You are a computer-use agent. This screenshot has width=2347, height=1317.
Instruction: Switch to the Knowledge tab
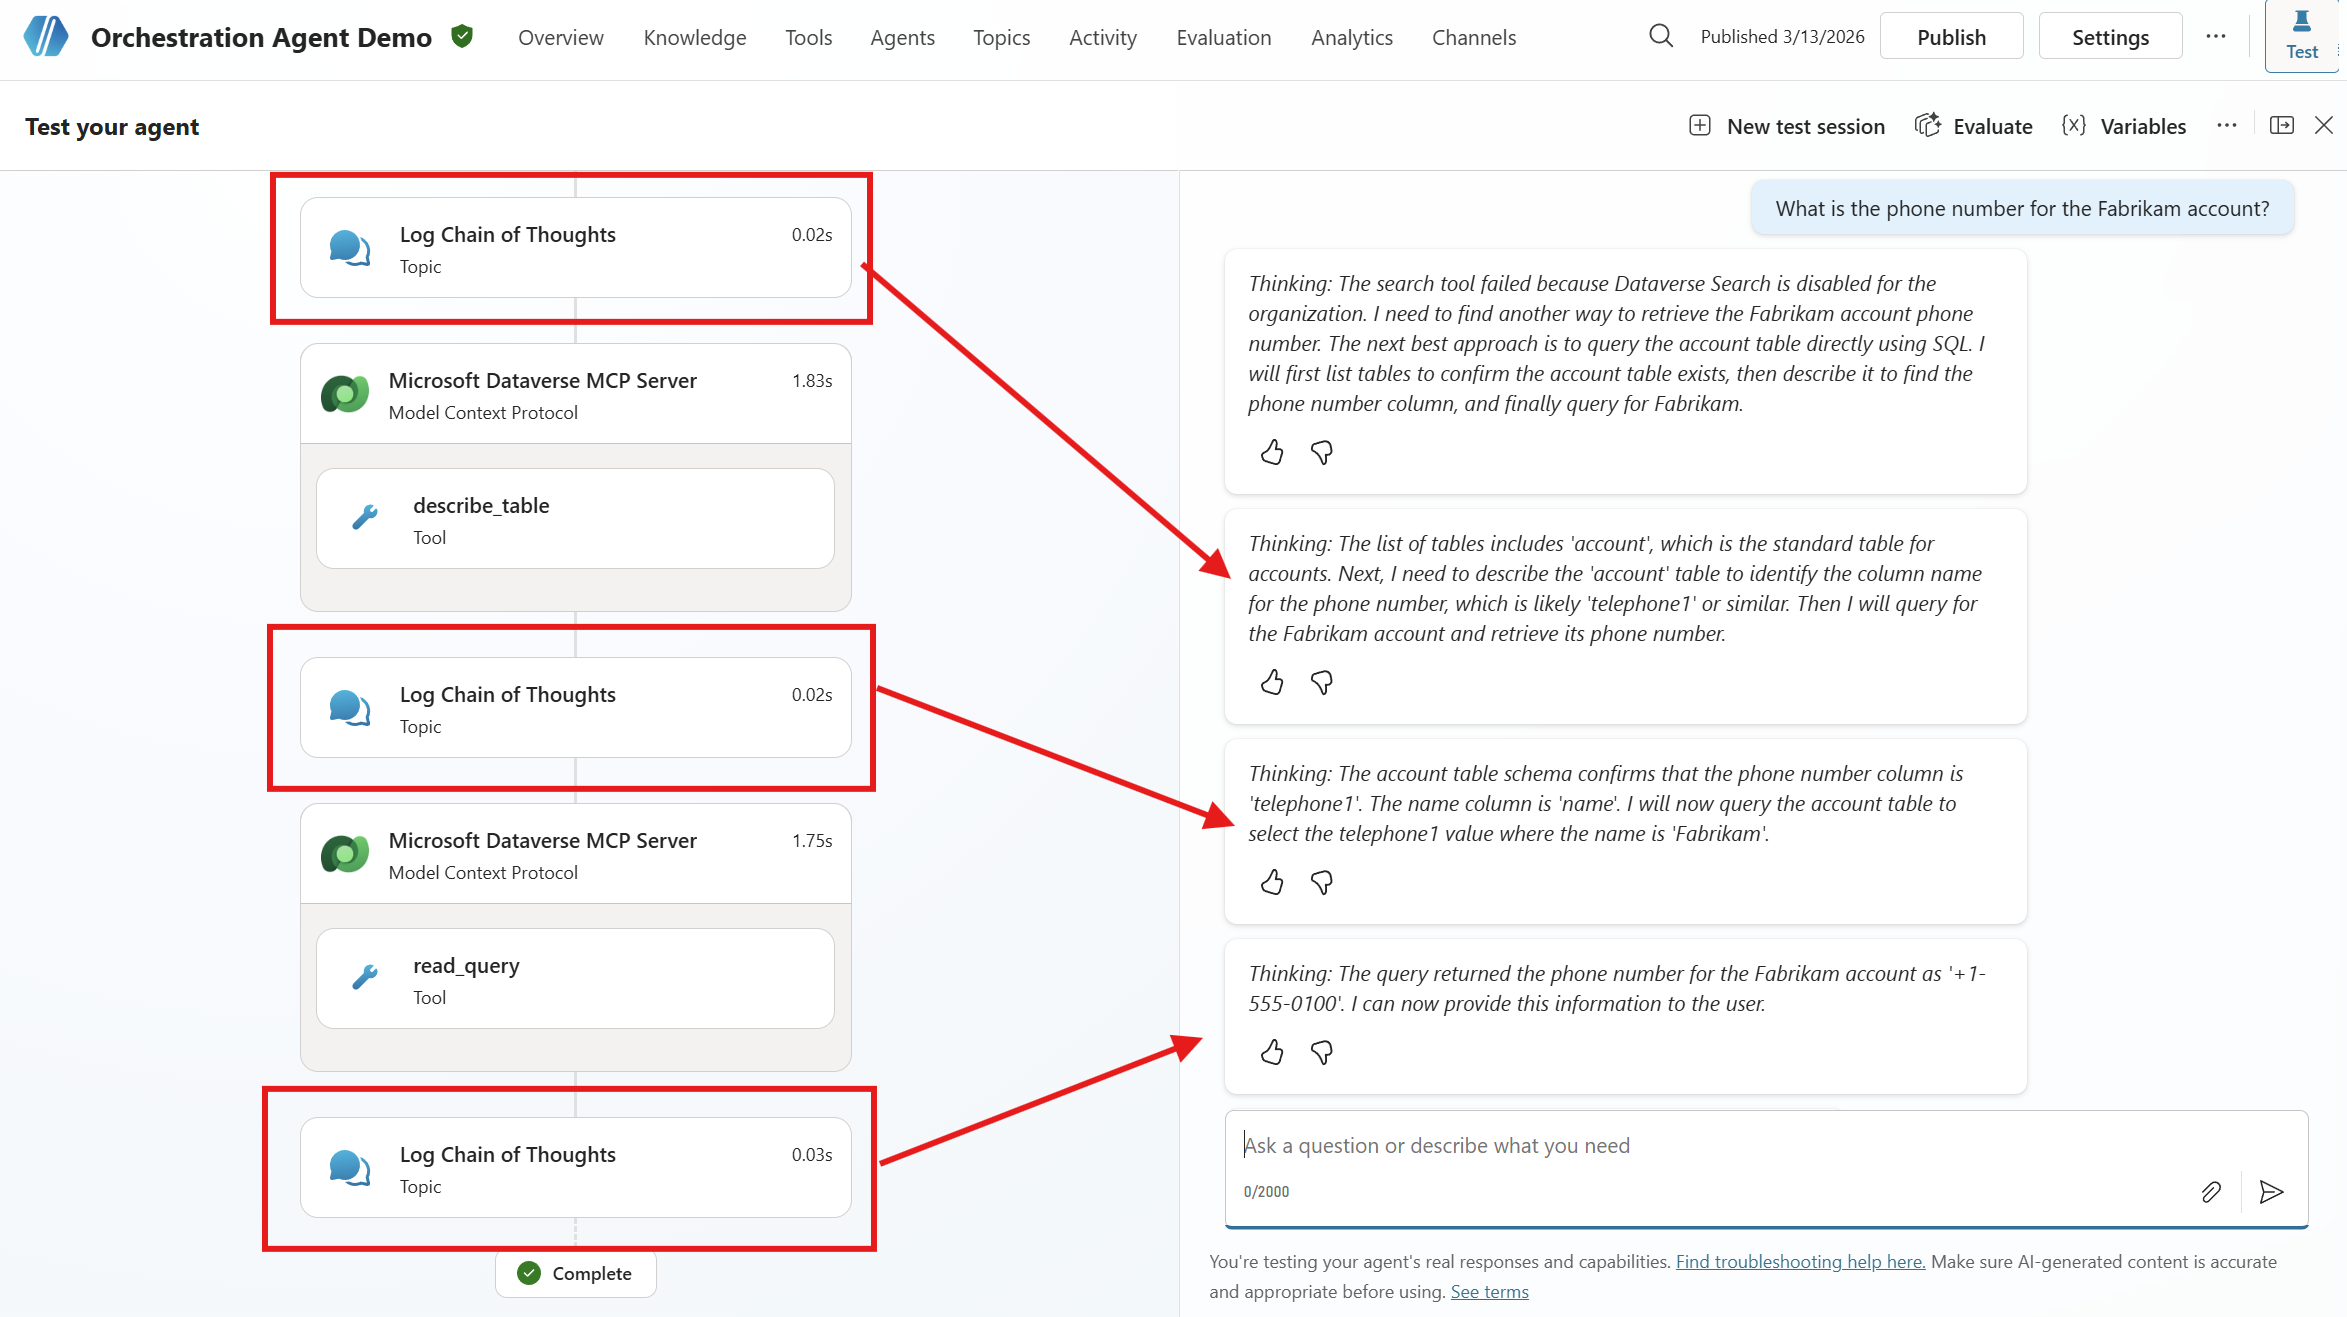coord(694,38)
